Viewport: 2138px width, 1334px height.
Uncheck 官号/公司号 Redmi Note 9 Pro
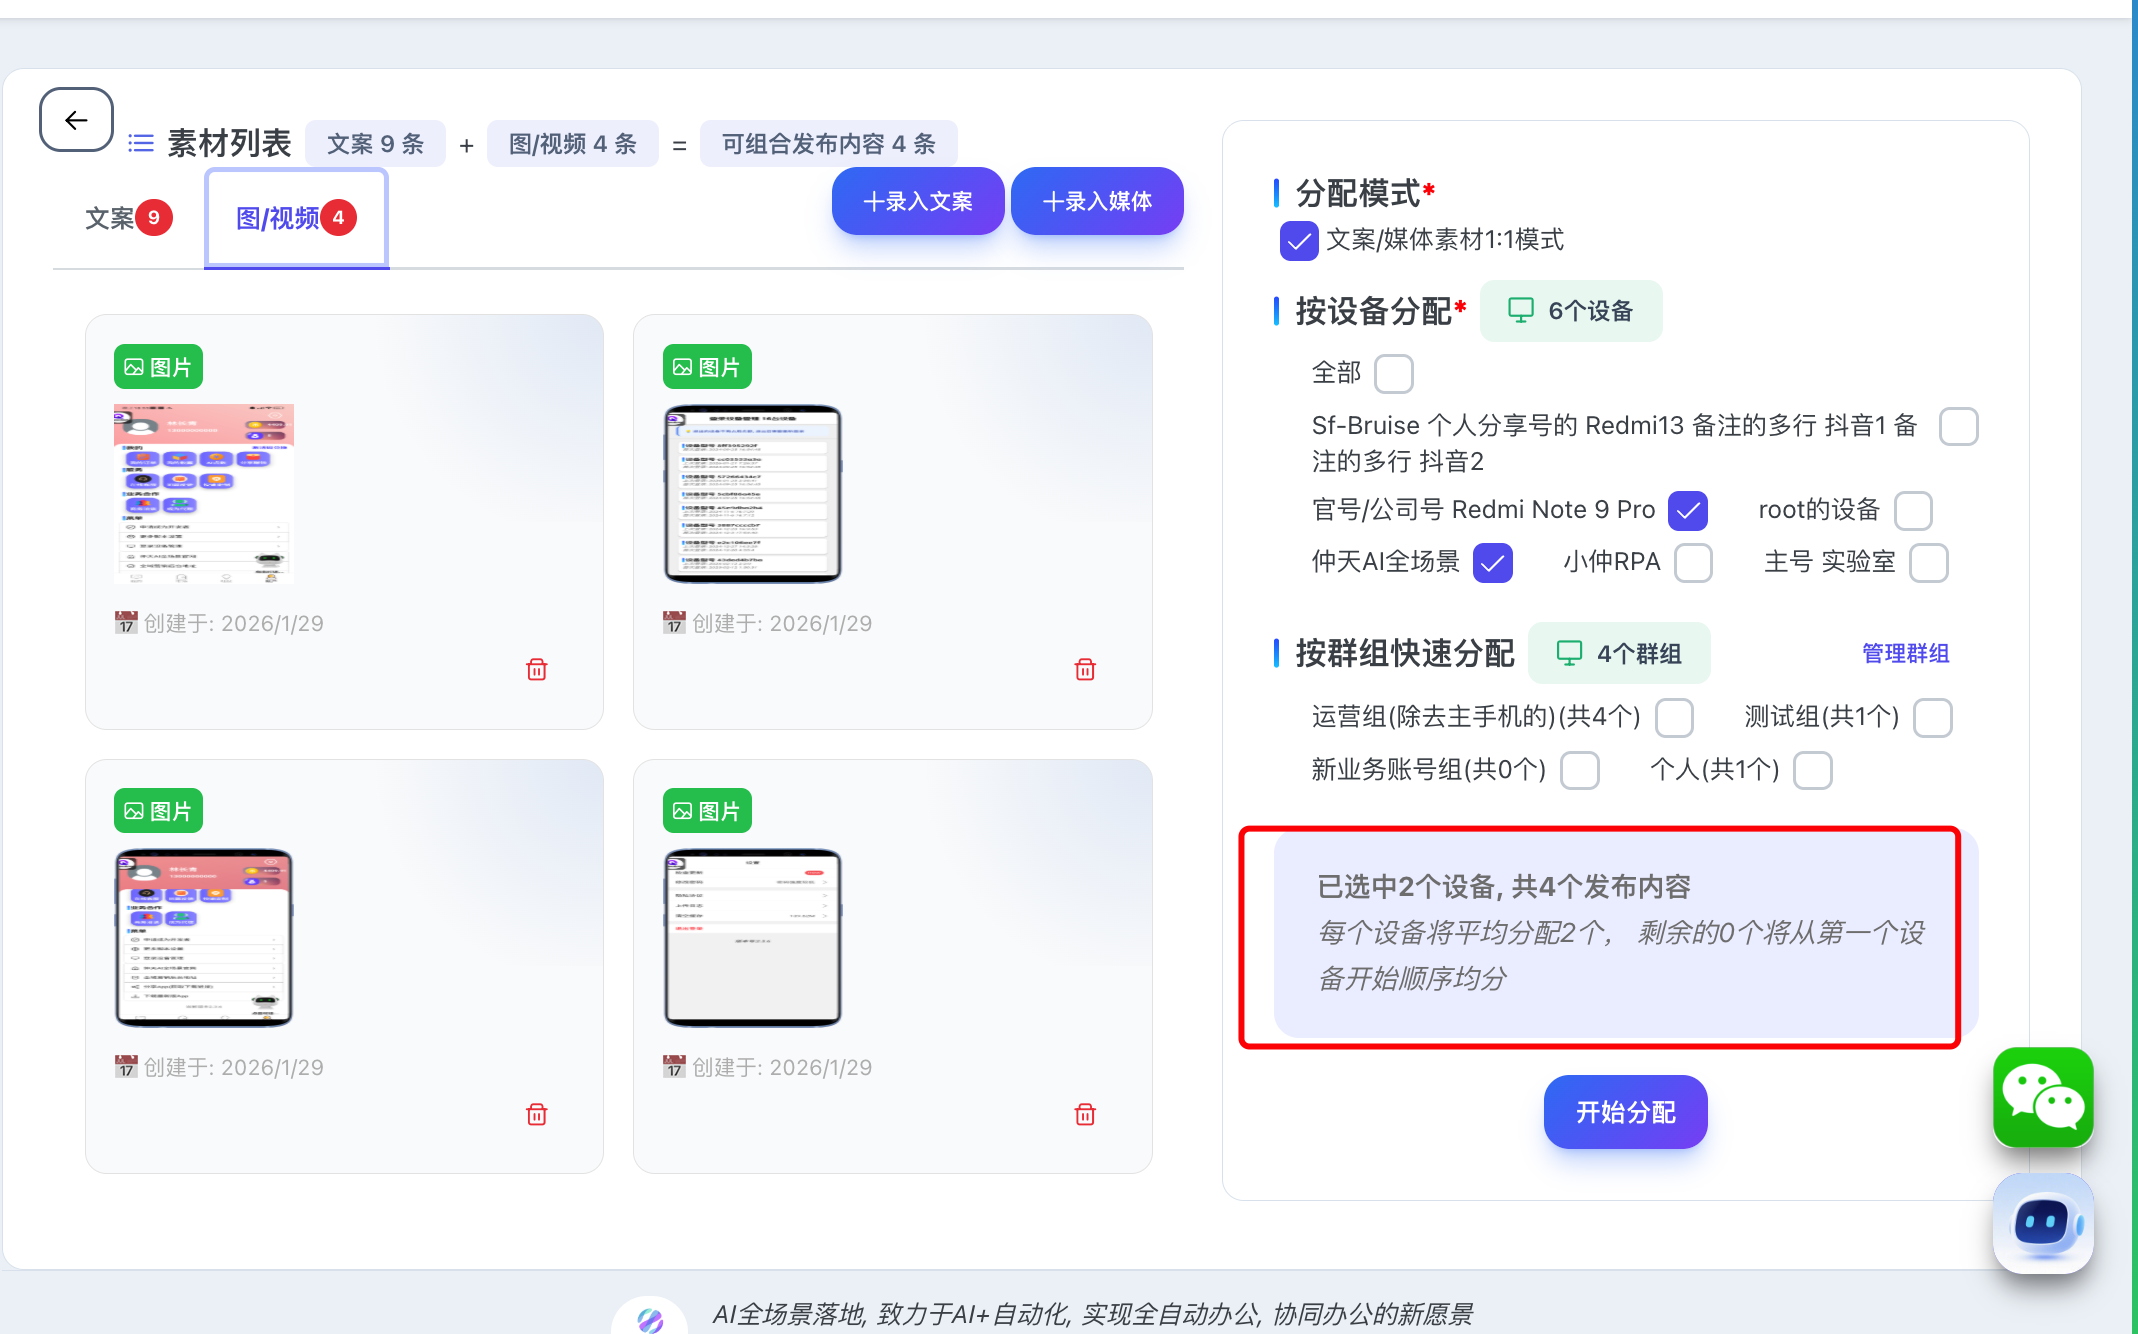tap(1688, 511)
